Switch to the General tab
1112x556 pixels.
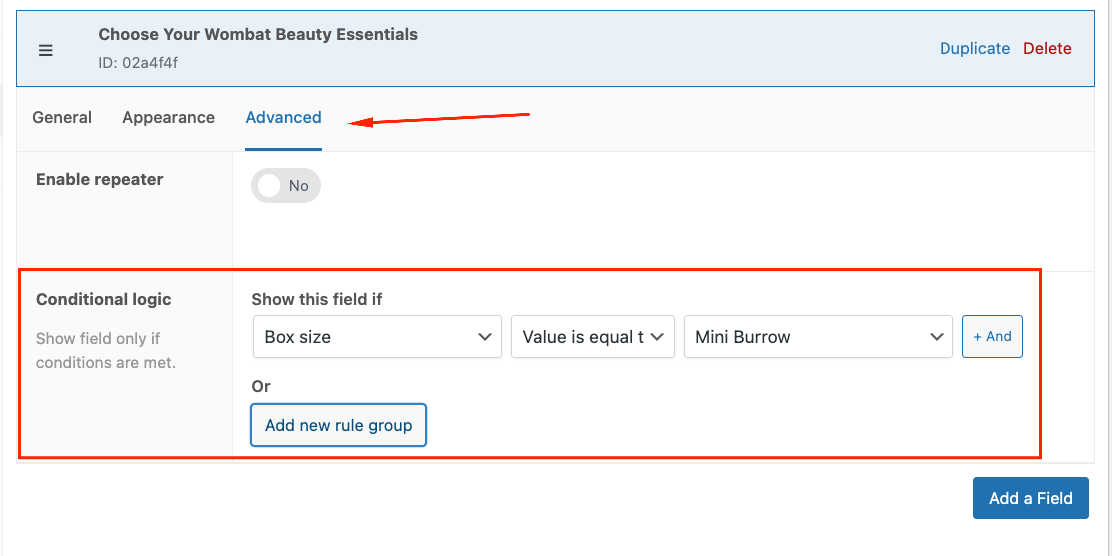pyautogui.click(x=62, y=118)
